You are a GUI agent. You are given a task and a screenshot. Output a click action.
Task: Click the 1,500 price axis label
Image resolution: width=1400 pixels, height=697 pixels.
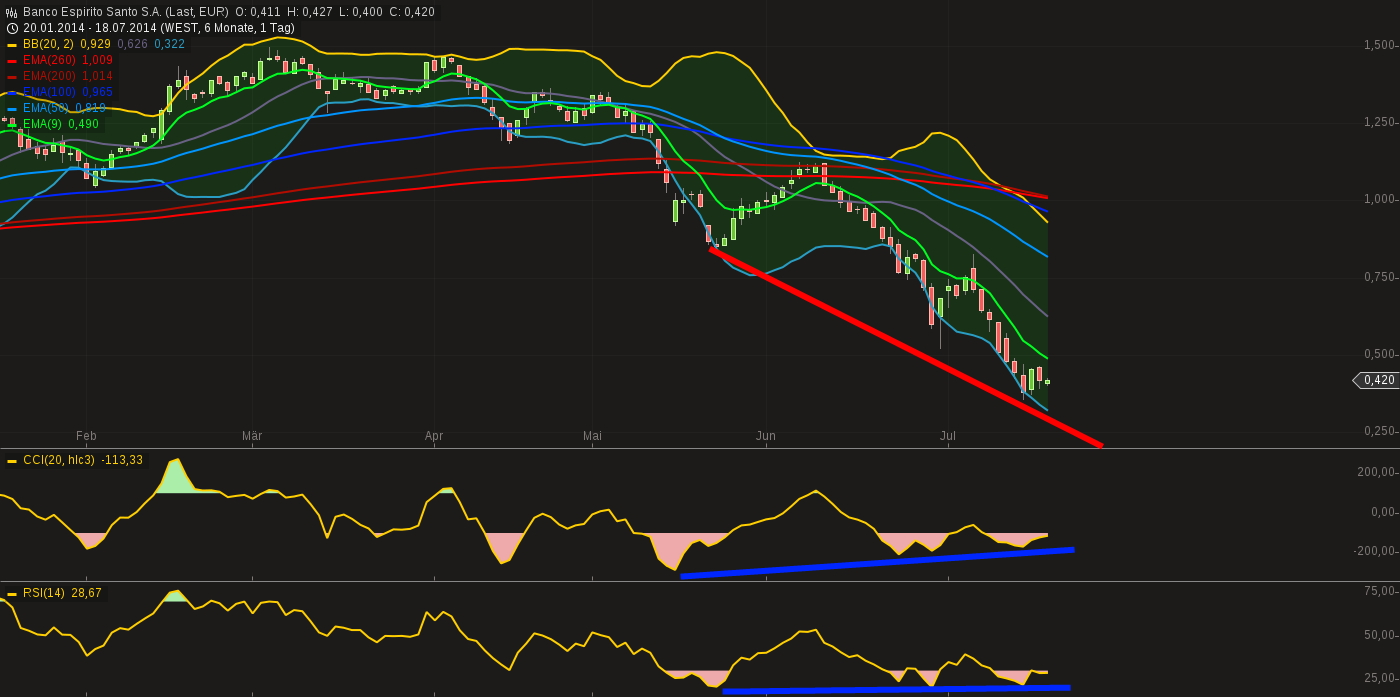(x=1379, y=45)
